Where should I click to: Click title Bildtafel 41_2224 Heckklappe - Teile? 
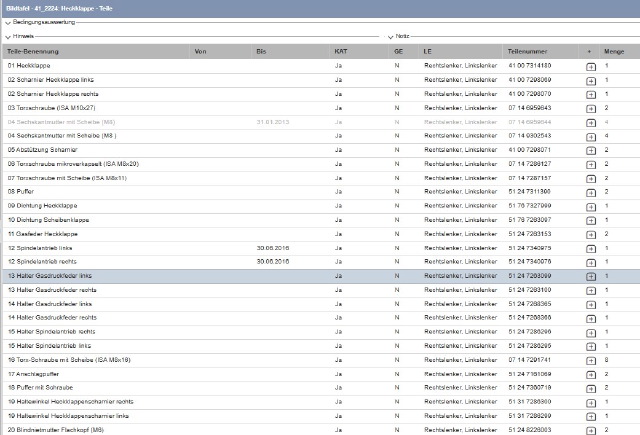(x=59, y=8)
